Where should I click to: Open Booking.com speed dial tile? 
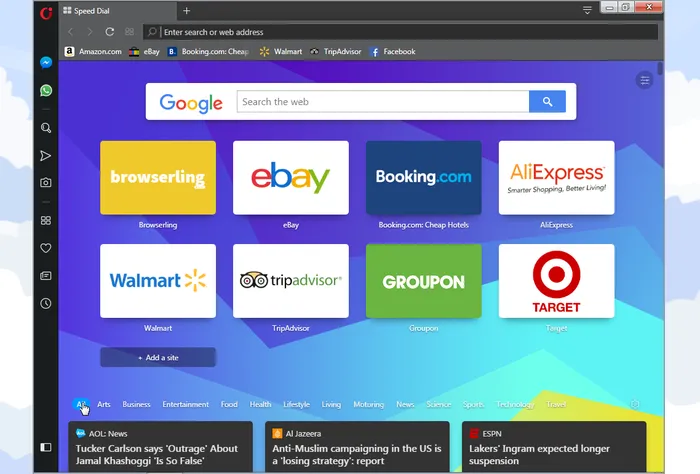click(424, 178)
